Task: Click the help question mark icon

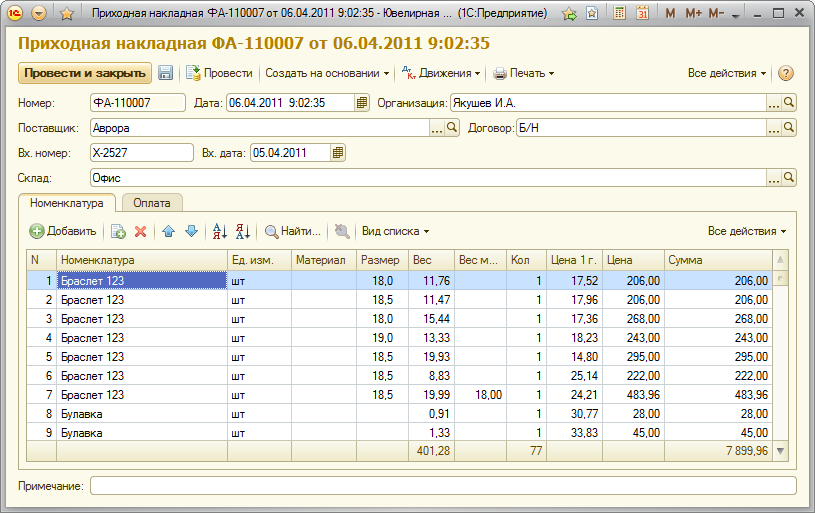Action: tap(785, 73)
